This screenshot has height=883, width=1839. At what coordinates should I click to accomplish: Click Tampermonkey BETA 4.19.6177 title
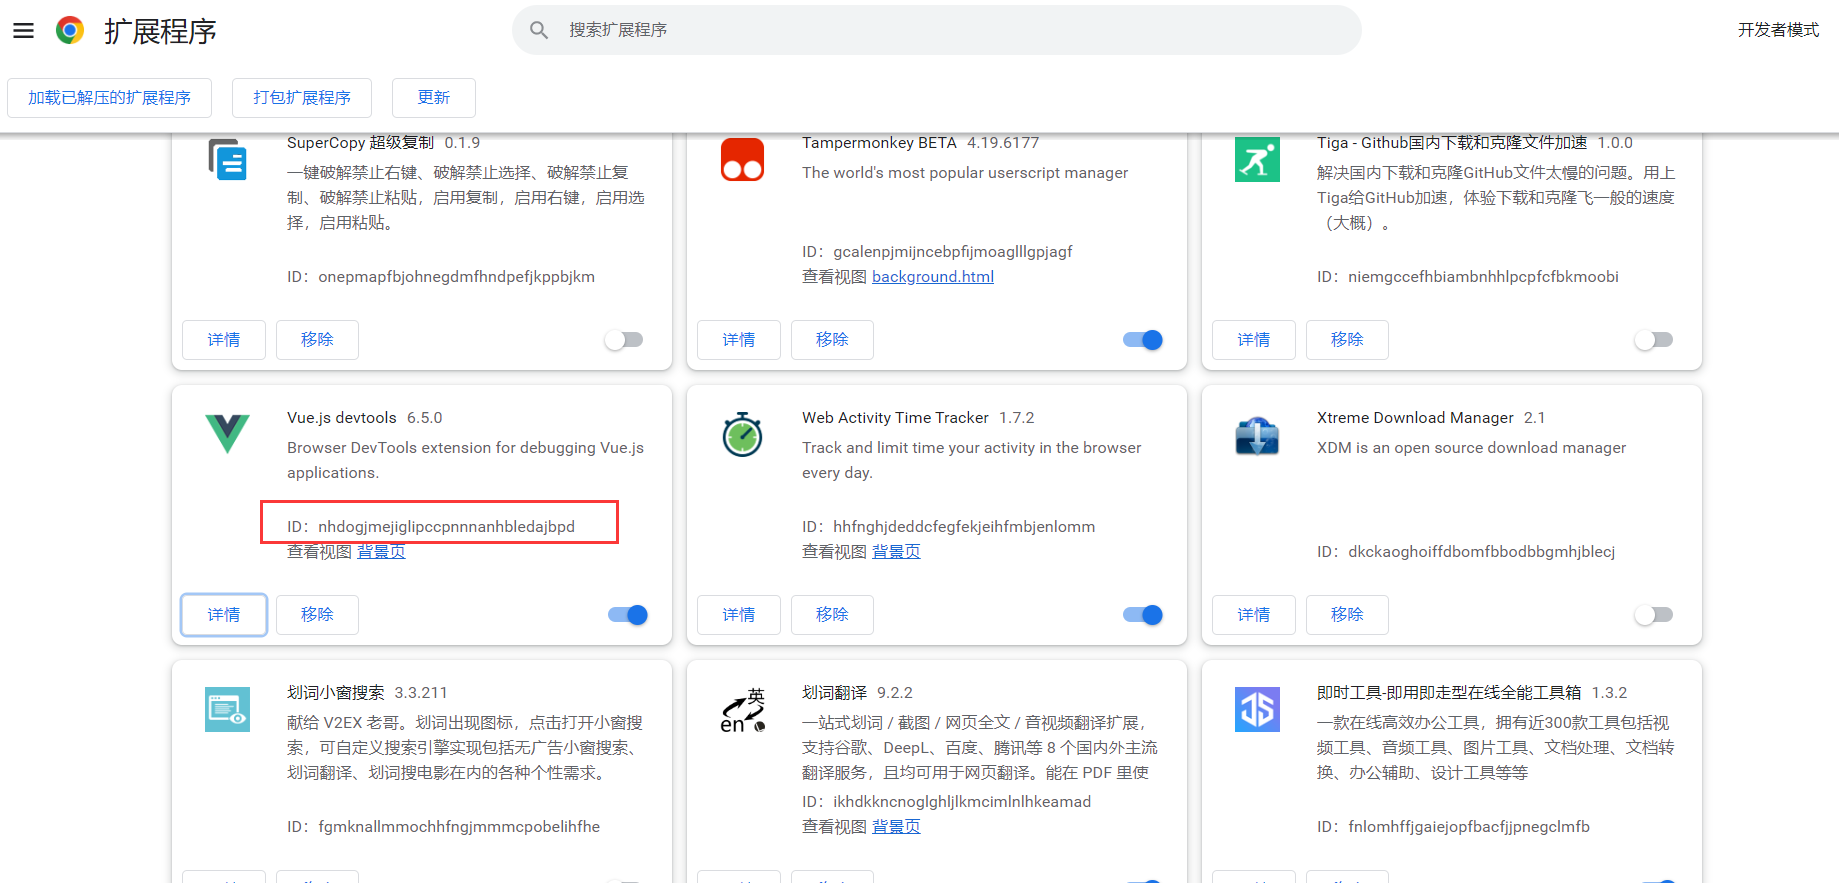click(920, 143)
